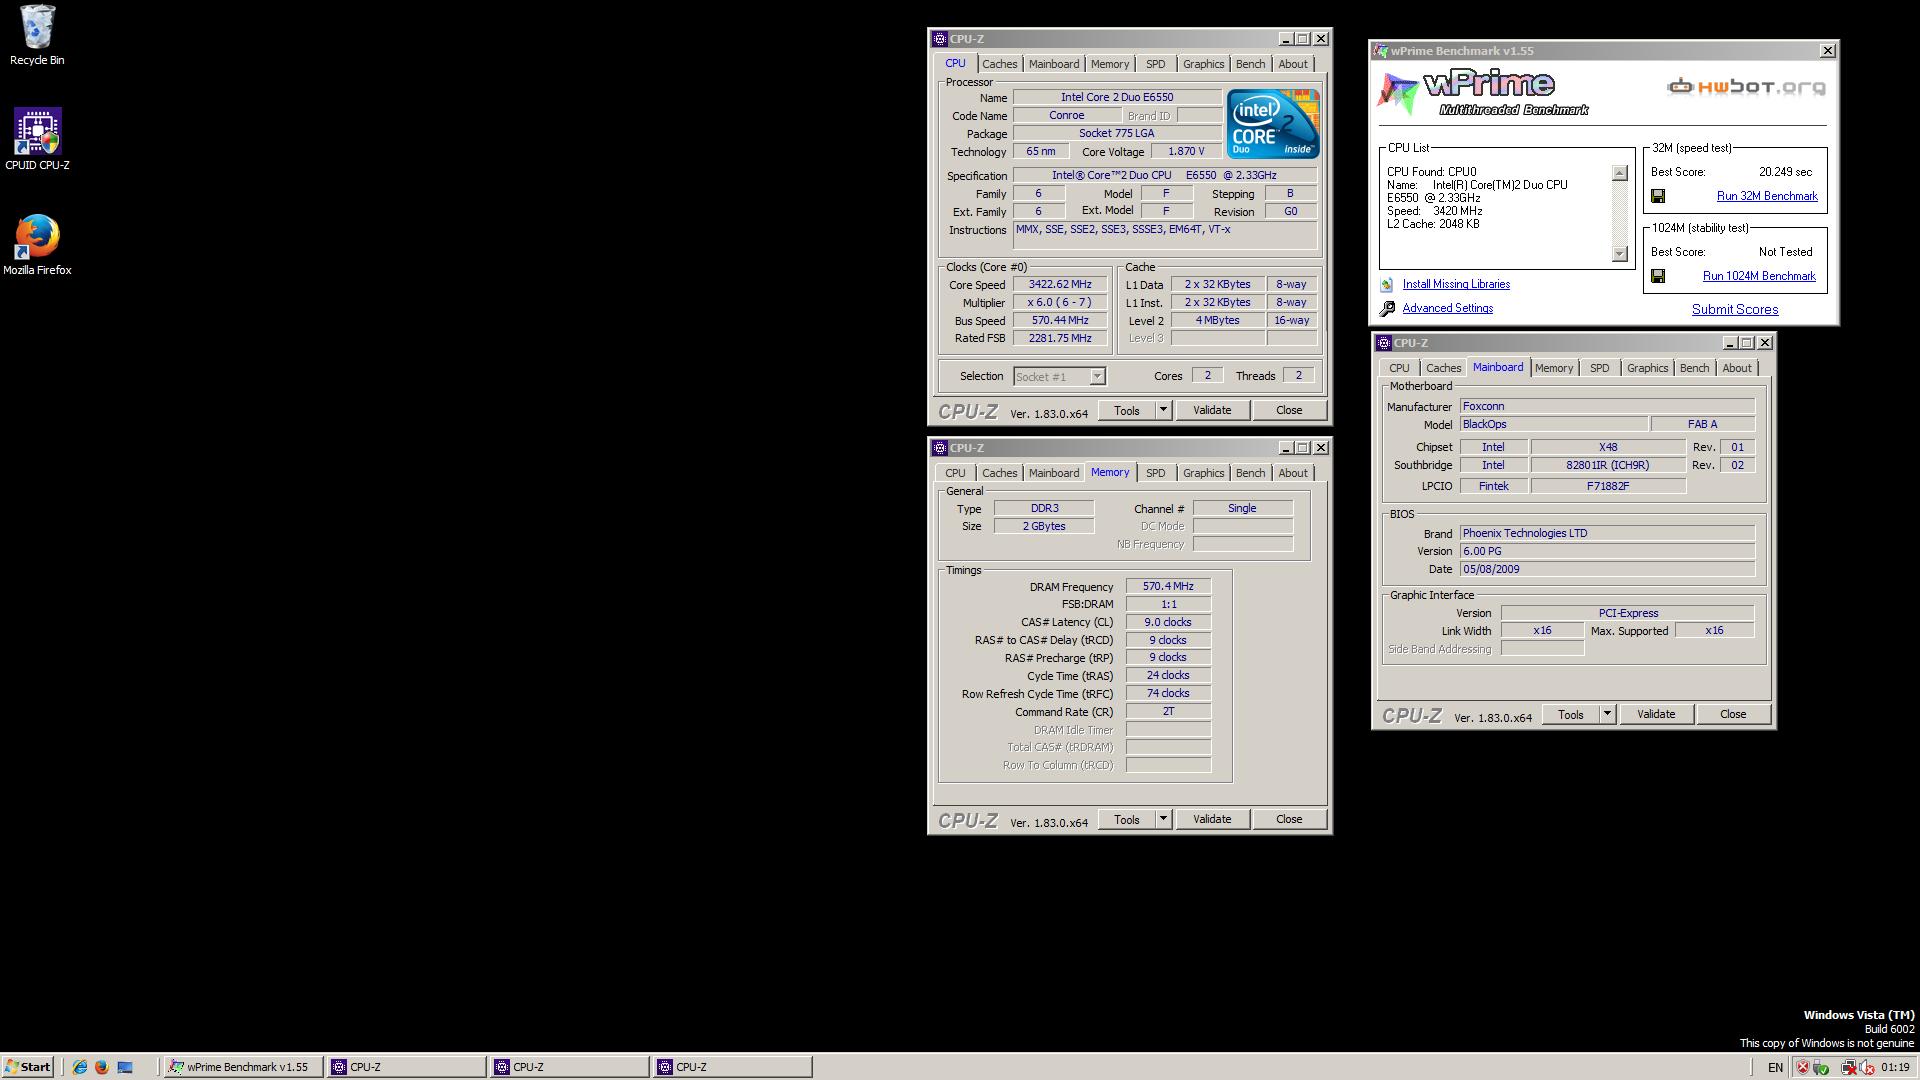Click the wrench icon beside Advanced Settings
Screen dimensions: 1920x1080
point(1387,309)
